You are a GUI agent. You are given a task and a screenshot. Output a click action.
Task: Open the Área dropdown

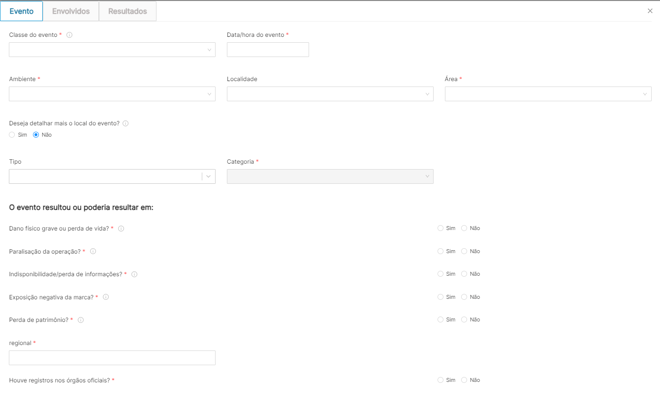coord(547,94)
